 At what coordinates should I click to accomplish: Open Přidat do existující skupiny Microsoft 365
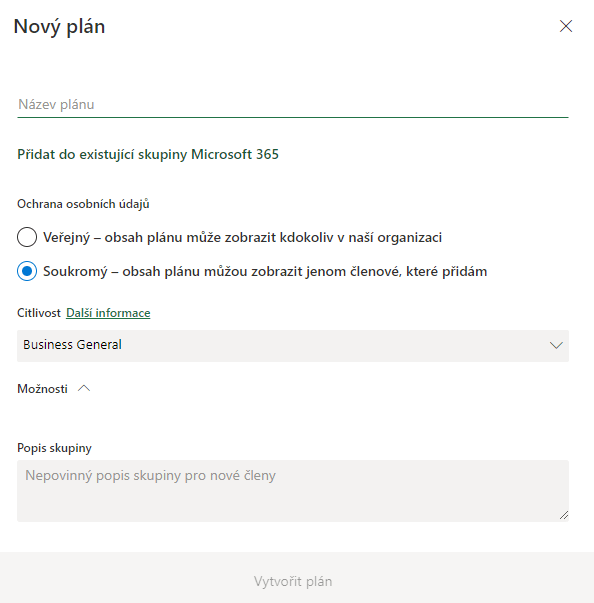coord(148,154)
